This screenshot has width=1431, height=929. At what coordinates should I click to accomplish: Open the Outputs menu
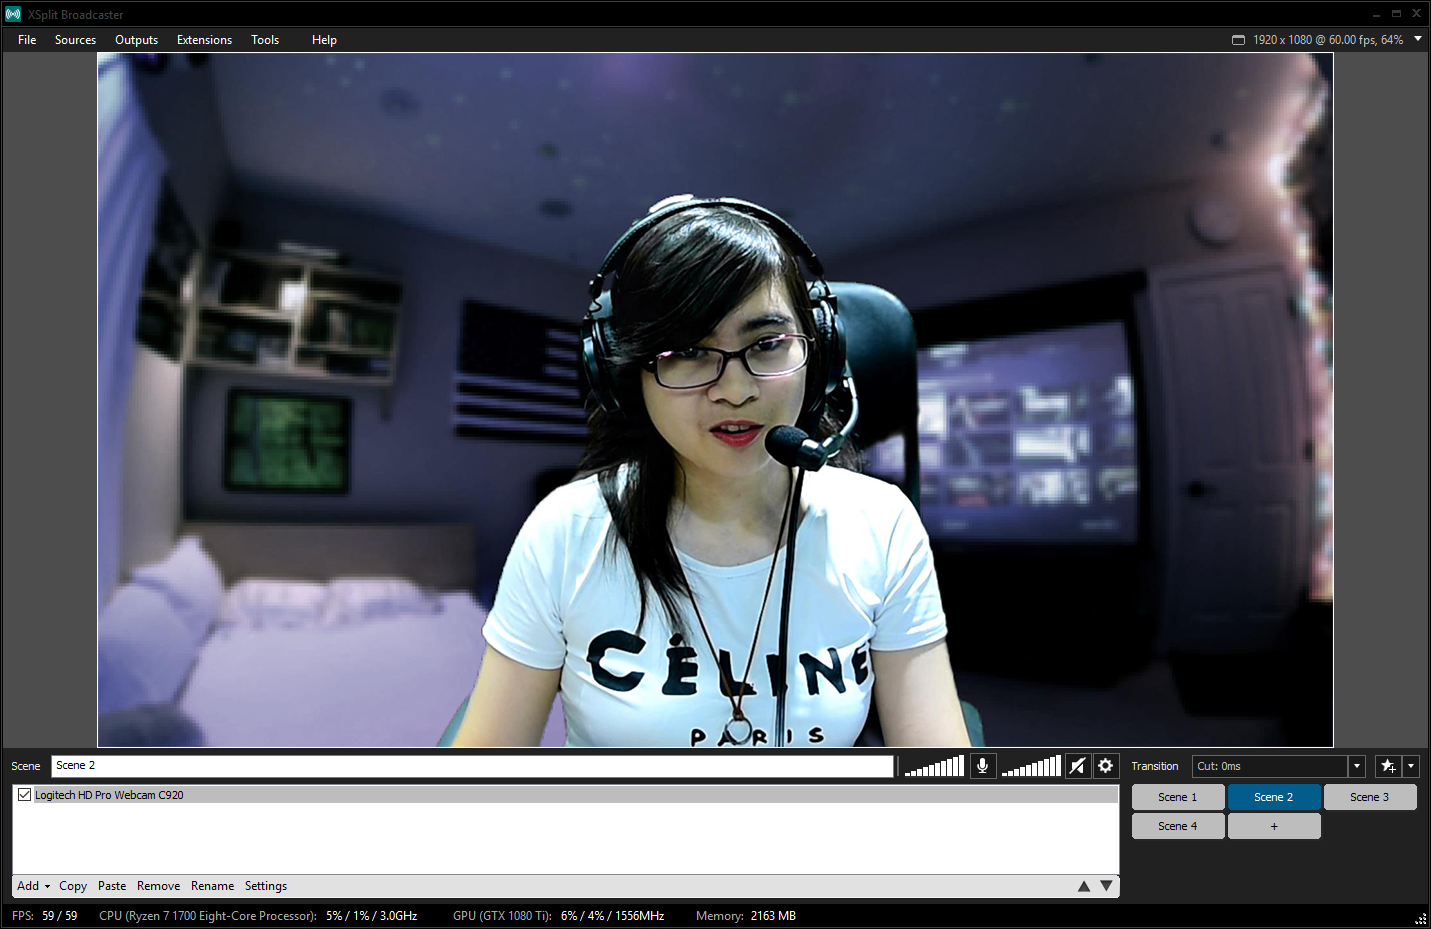click(x=137, y=40)
